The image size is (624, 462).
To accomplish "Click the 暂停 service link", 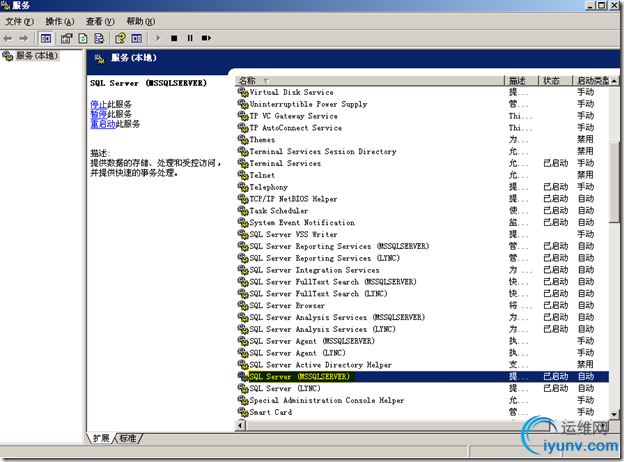I will (99, 114).
